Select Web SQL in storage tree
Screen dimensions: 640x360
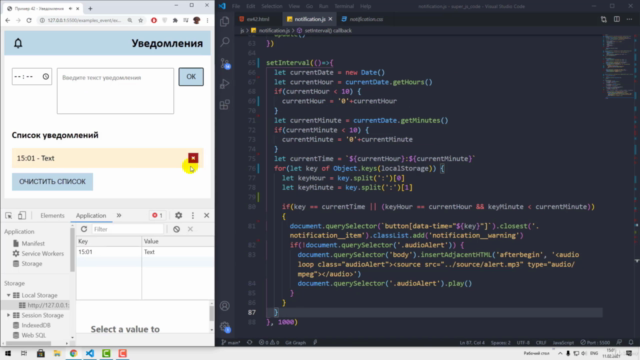pyautogui.click(x=33, y=335)
